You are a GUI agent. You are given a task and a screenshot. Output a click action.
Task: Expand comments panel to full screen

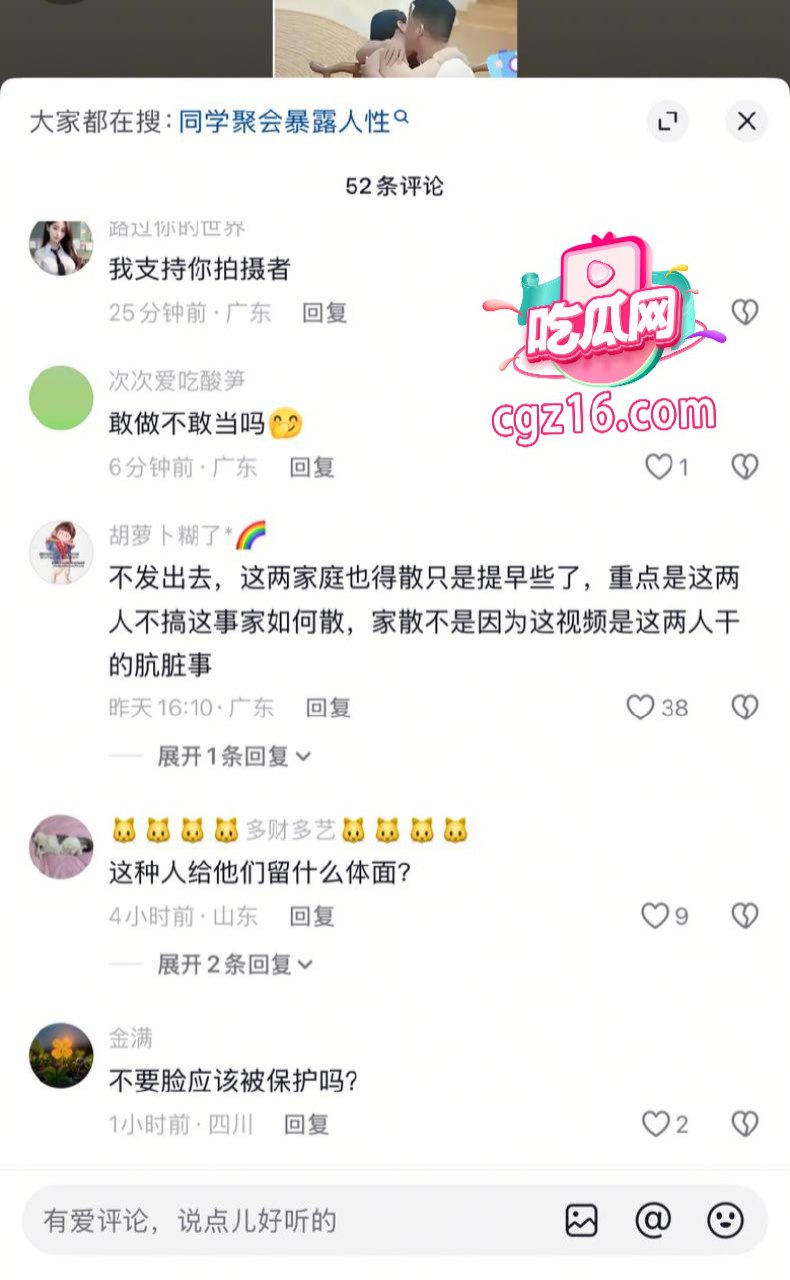[x=667, y=122]
